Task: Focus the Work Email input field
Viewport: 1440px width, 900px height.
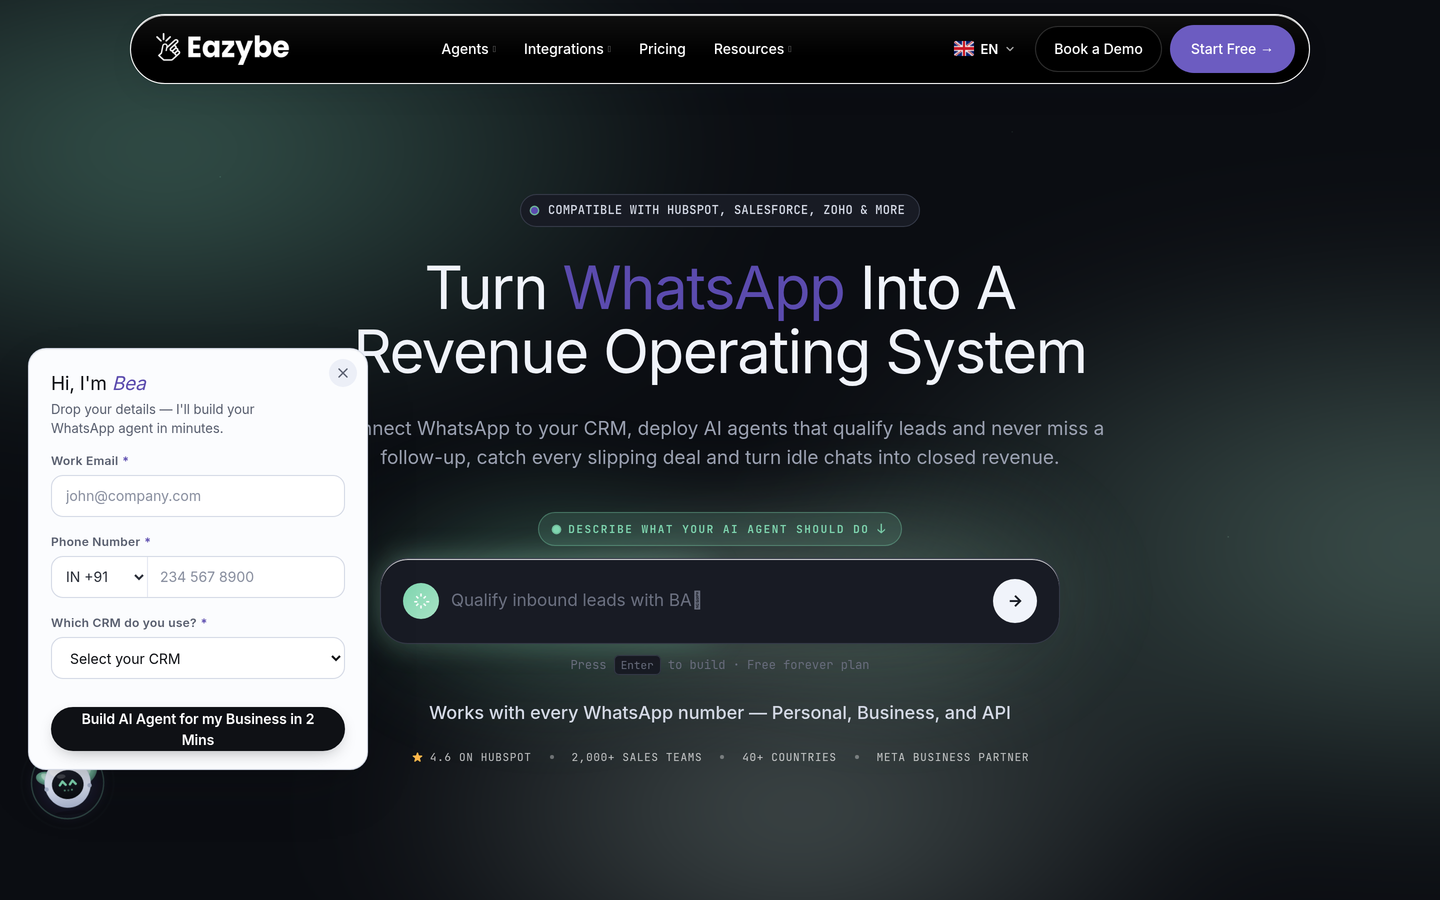Action: [198, 496]
